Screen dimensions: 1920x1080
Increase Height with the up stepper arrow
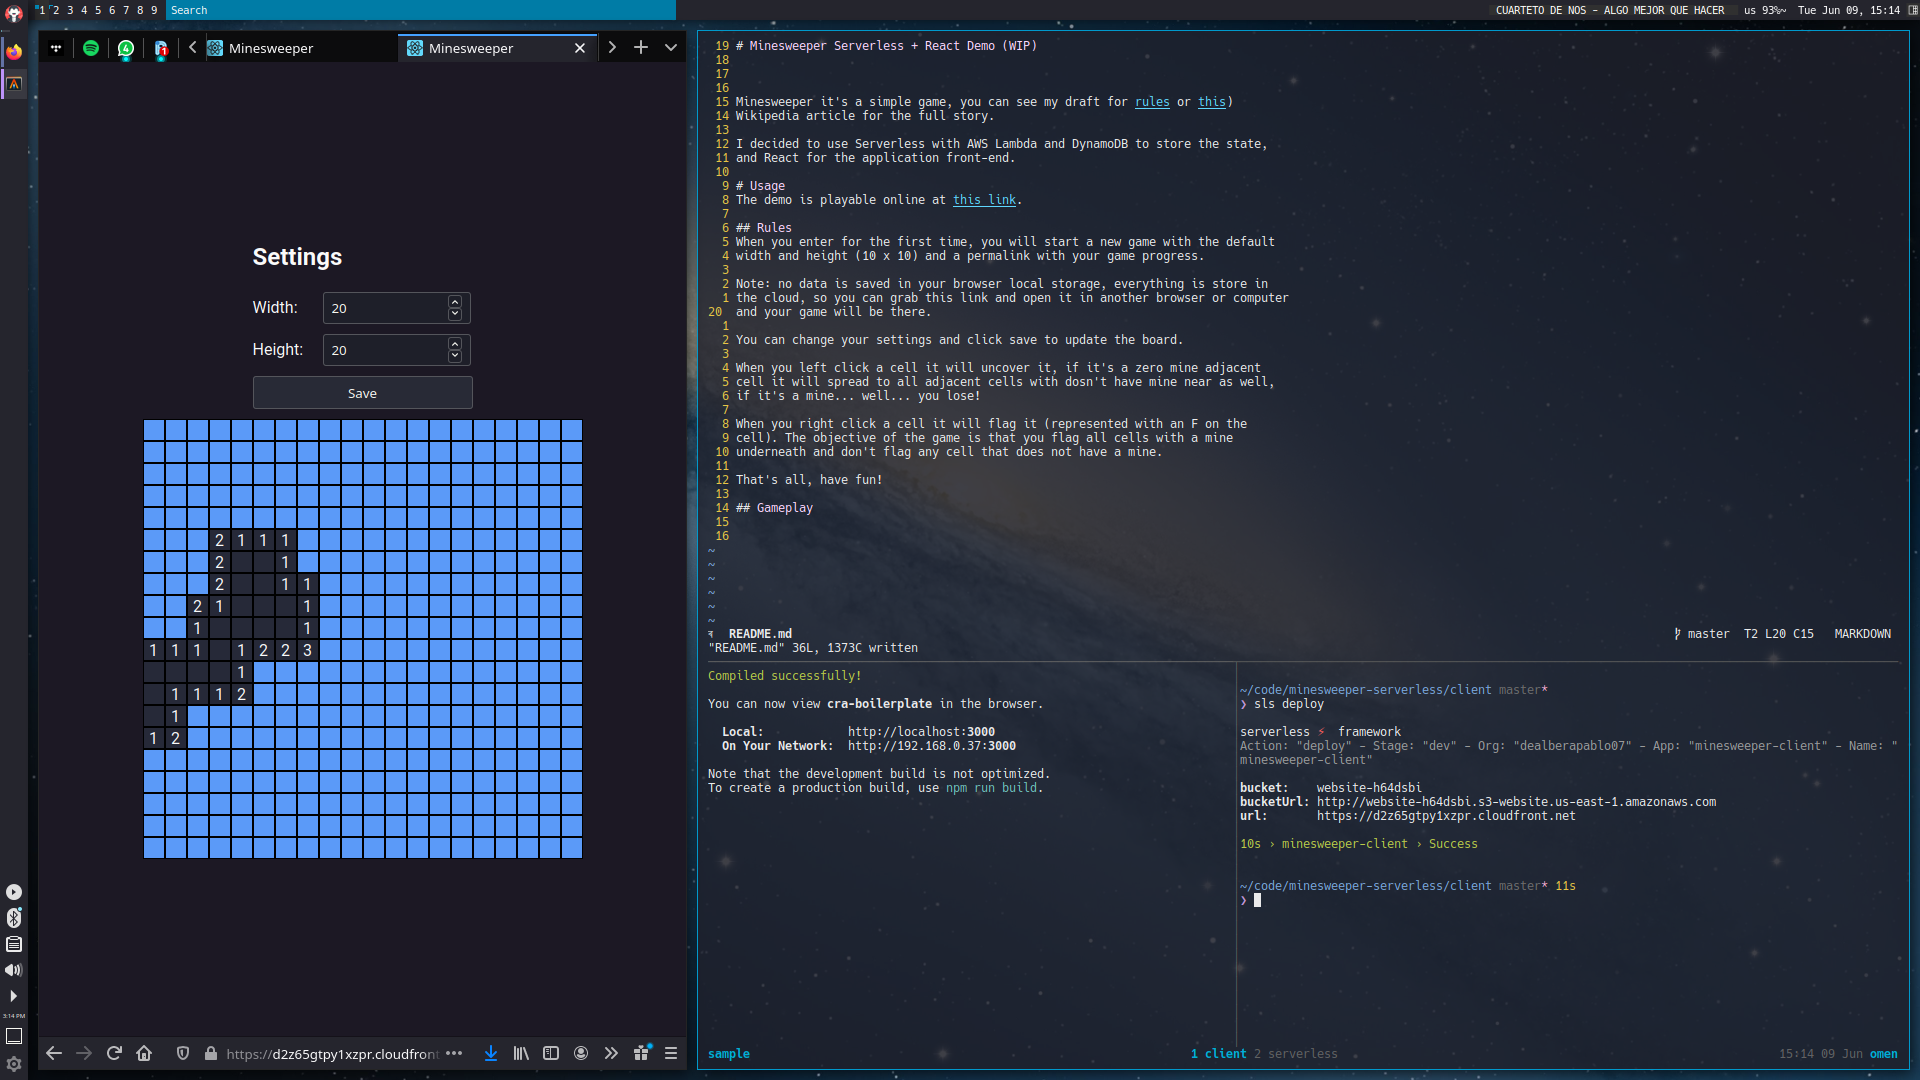(x=455, y=344)
